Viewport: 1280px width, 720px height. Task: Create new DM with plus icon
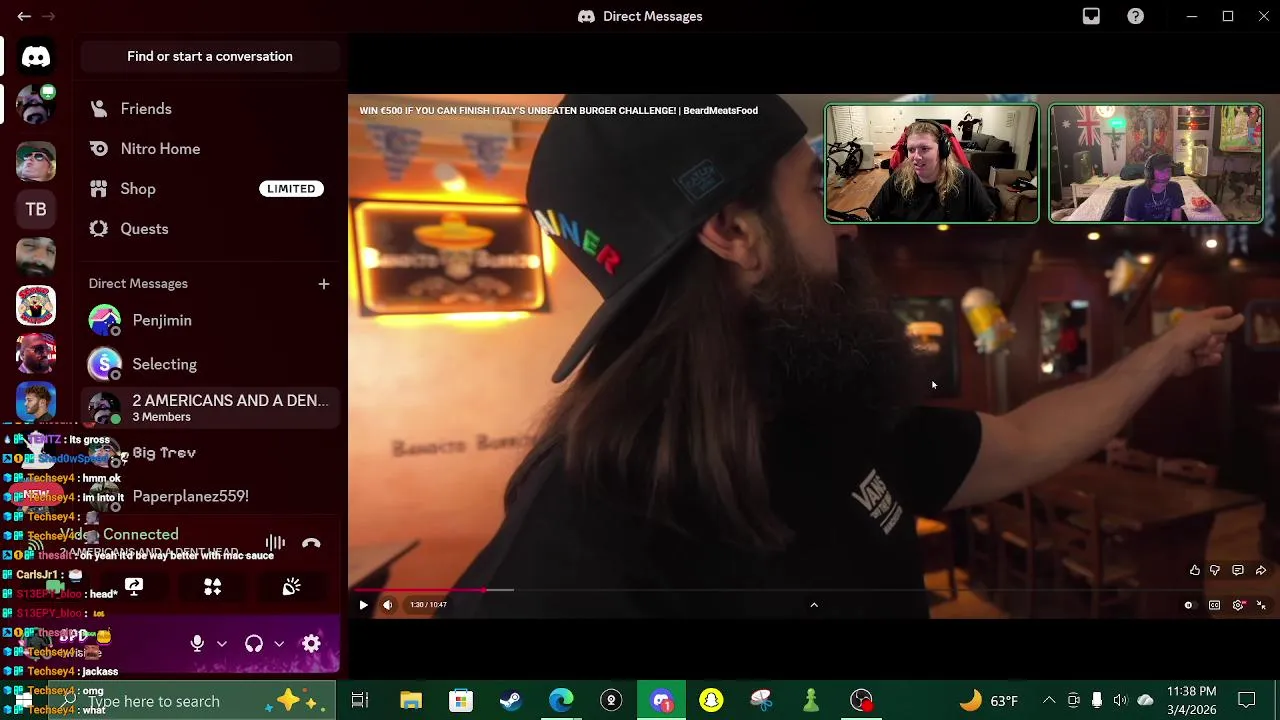[323, 284]
